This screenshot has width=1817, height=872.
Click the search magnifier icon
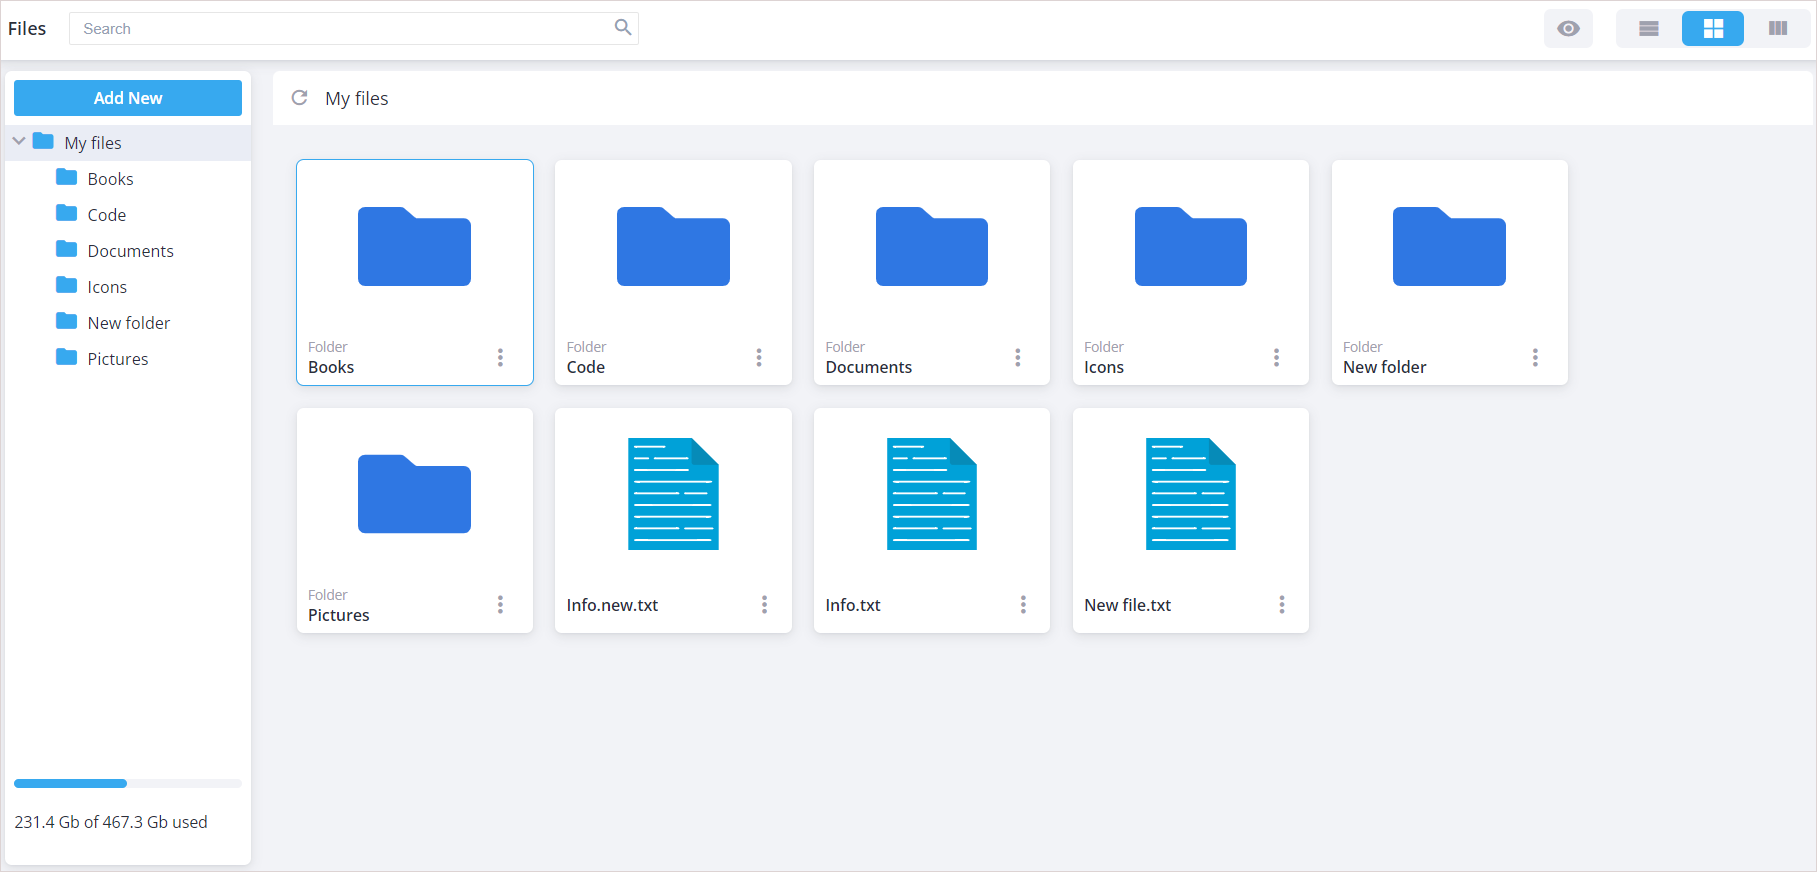point(622,28)
